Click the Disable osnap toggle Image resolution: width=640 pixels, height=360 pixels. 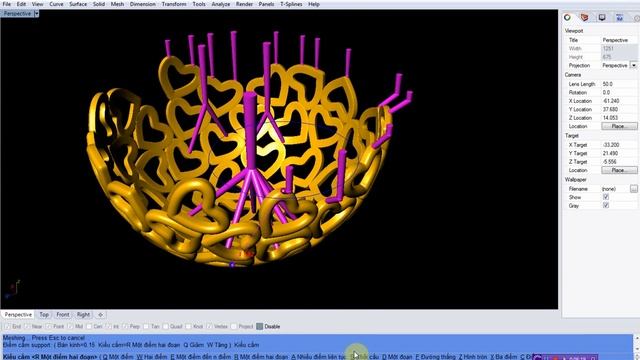[x=260, y=327]
